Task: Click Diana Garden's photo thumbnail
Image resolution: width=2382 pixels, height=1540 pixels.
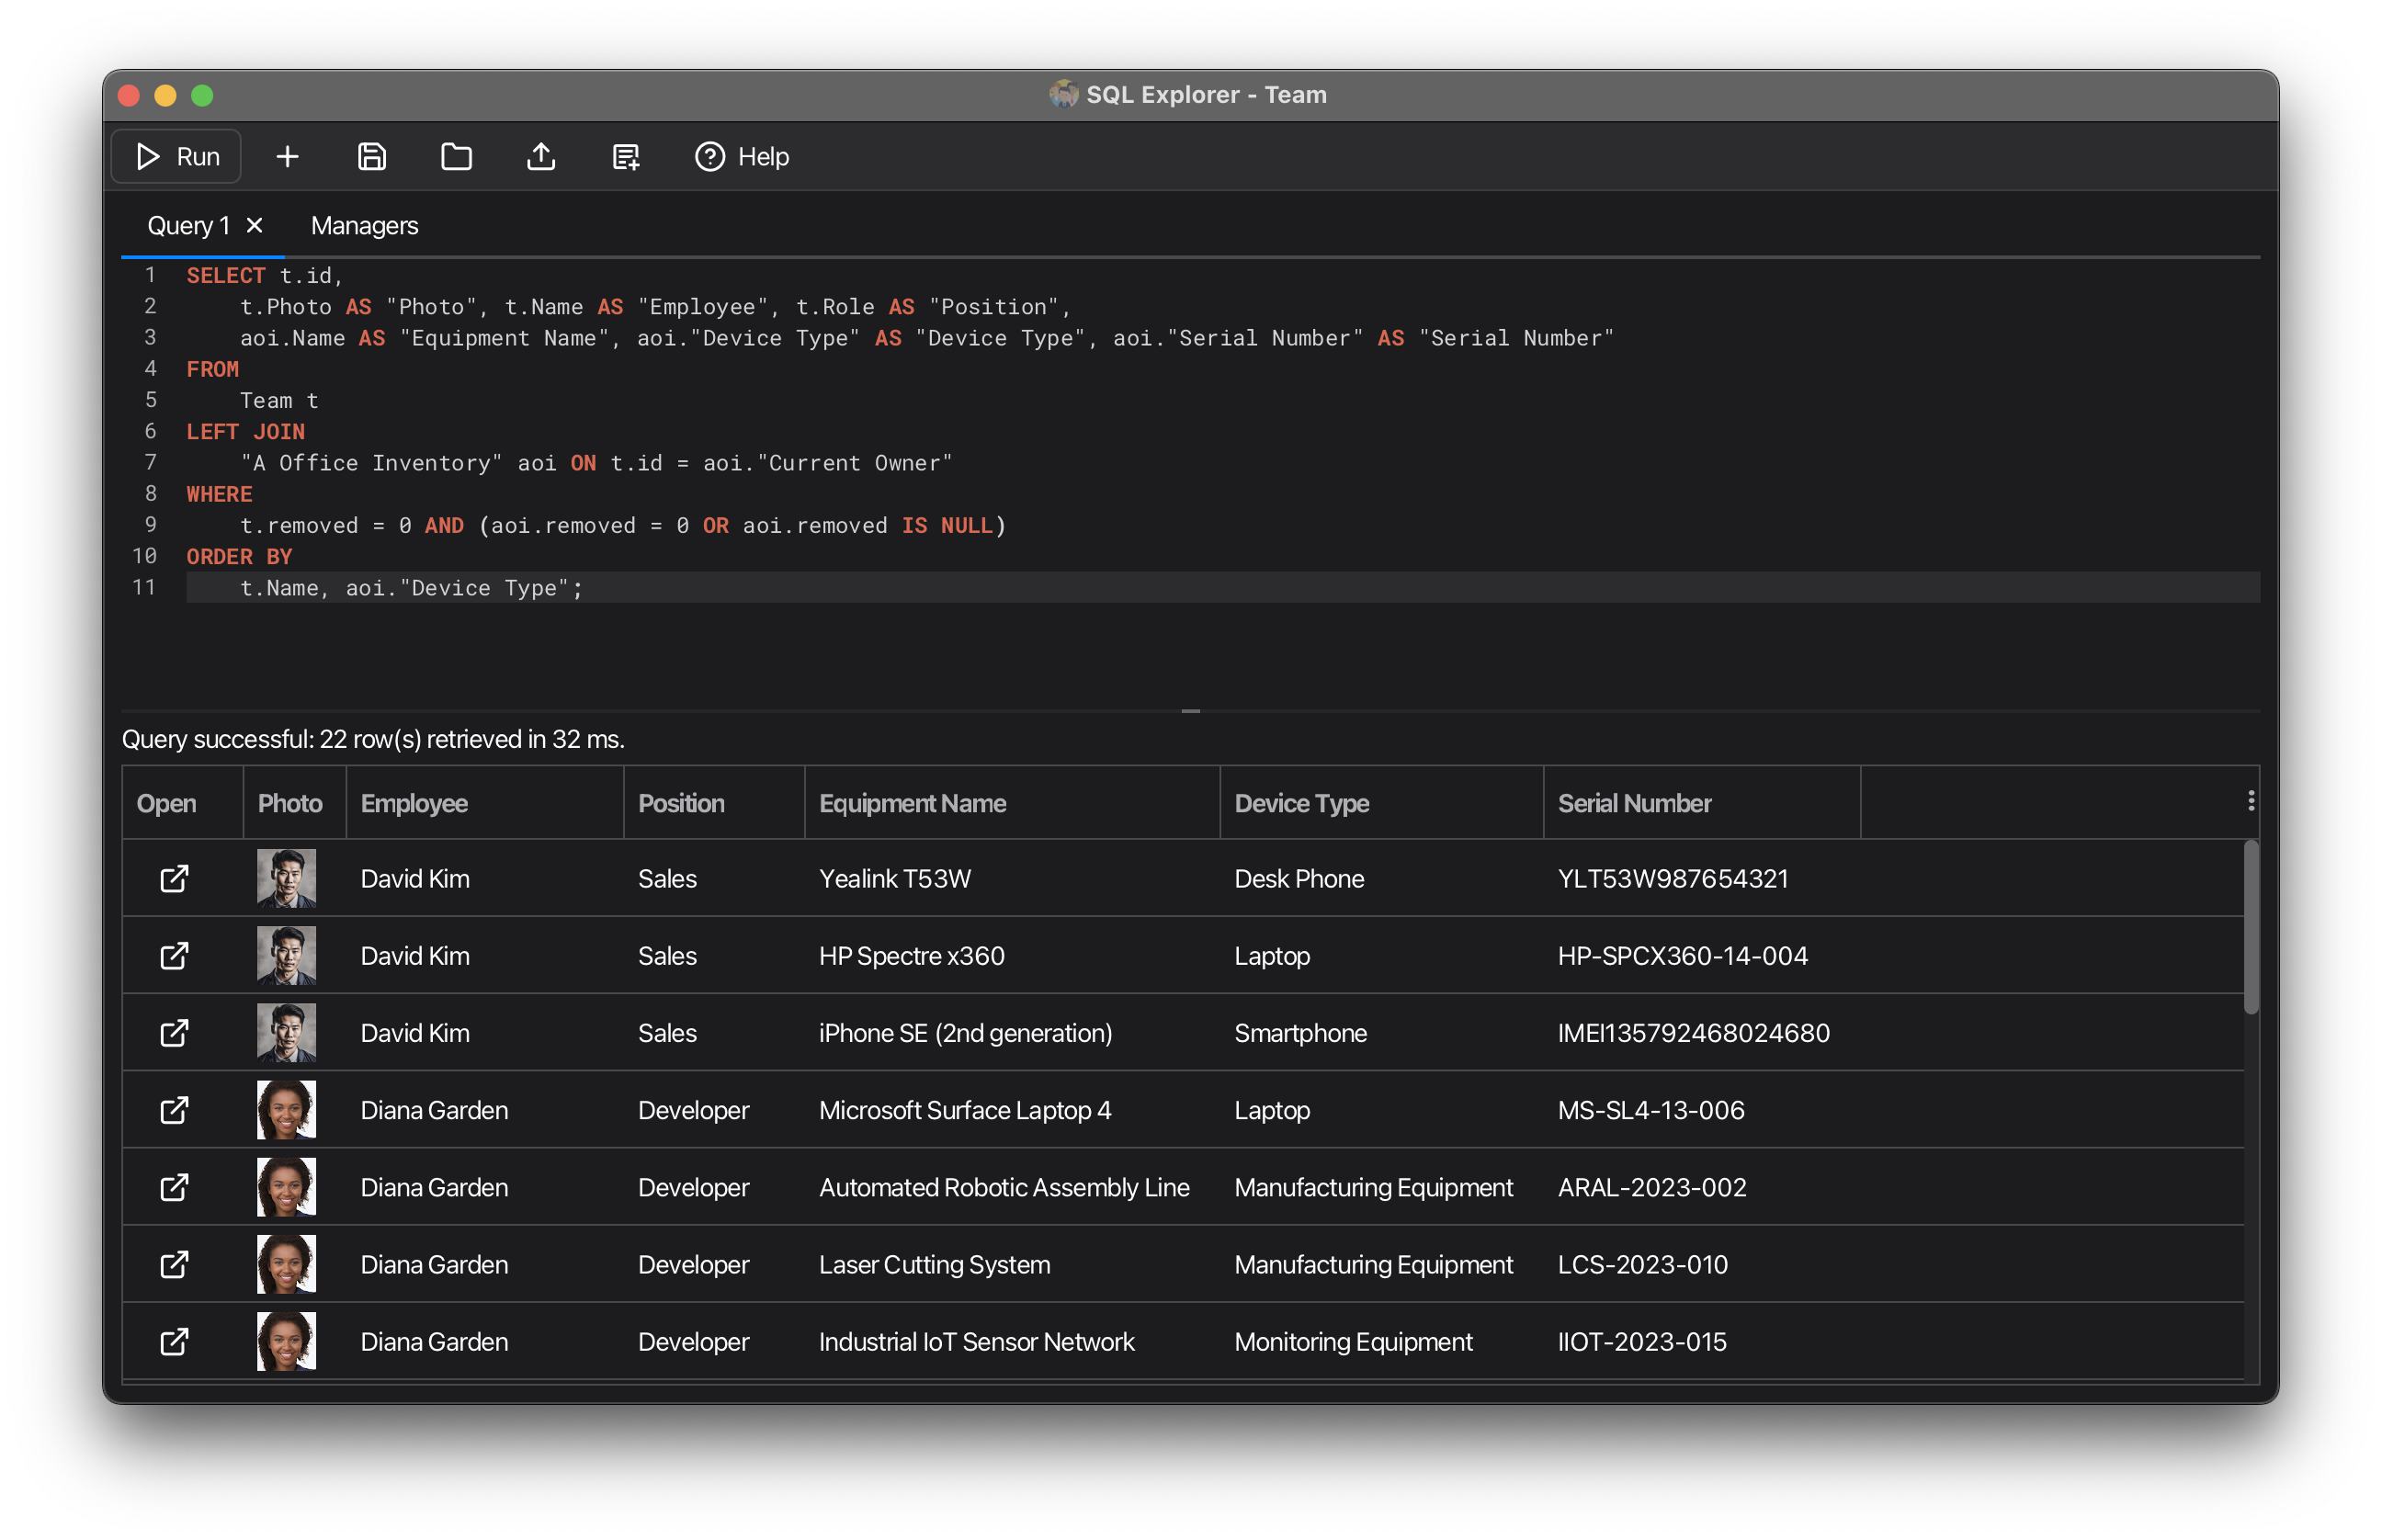Action: pyautogui.click(x=285, y=1110)
